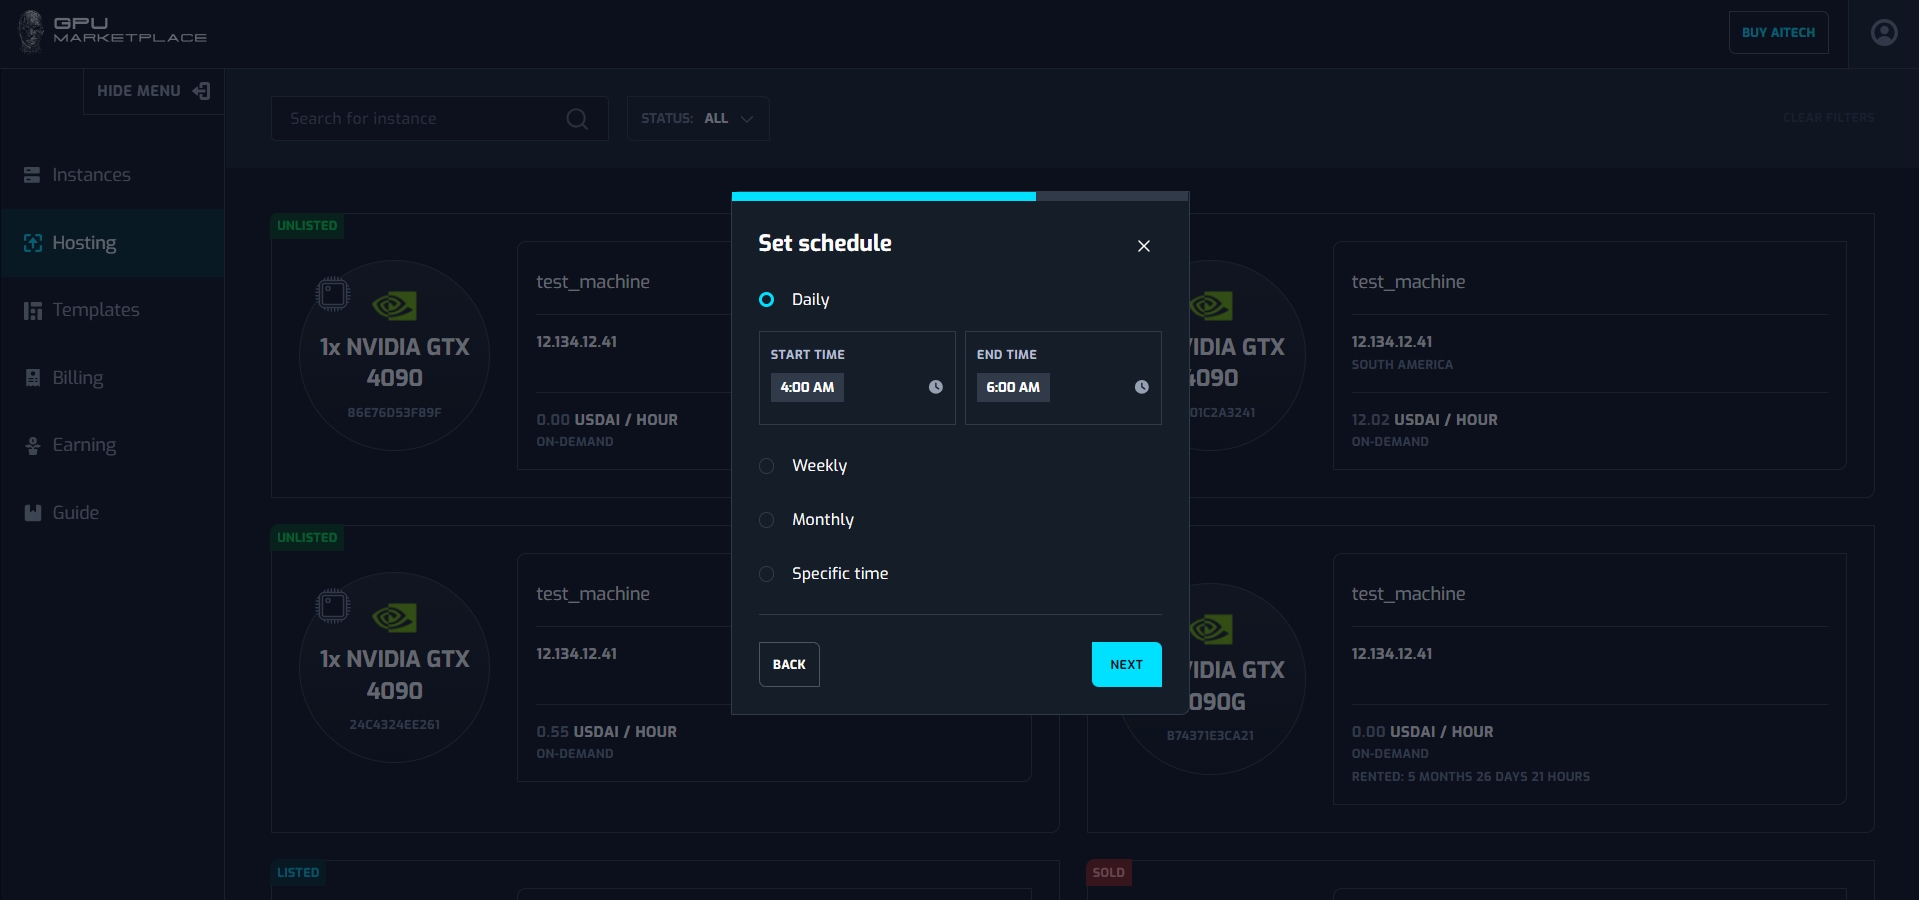1919x900 pixels.
Task: Open Instances in the sidebar menu
Action: (91, 175)
